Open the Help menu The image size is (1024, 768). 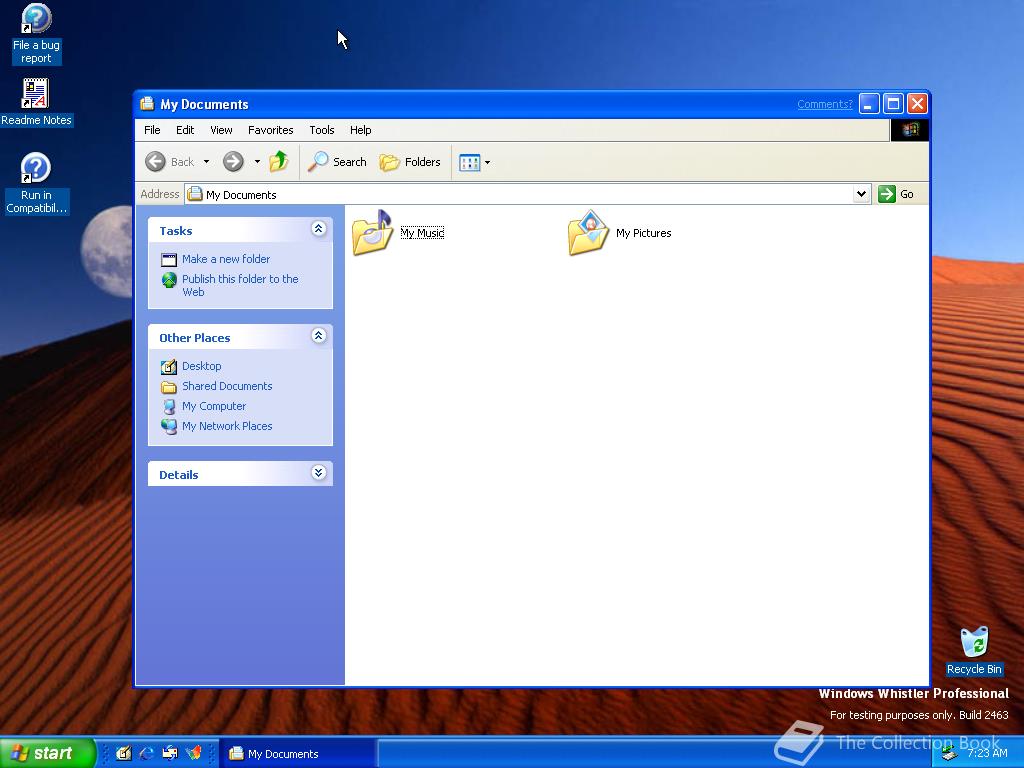360,130
